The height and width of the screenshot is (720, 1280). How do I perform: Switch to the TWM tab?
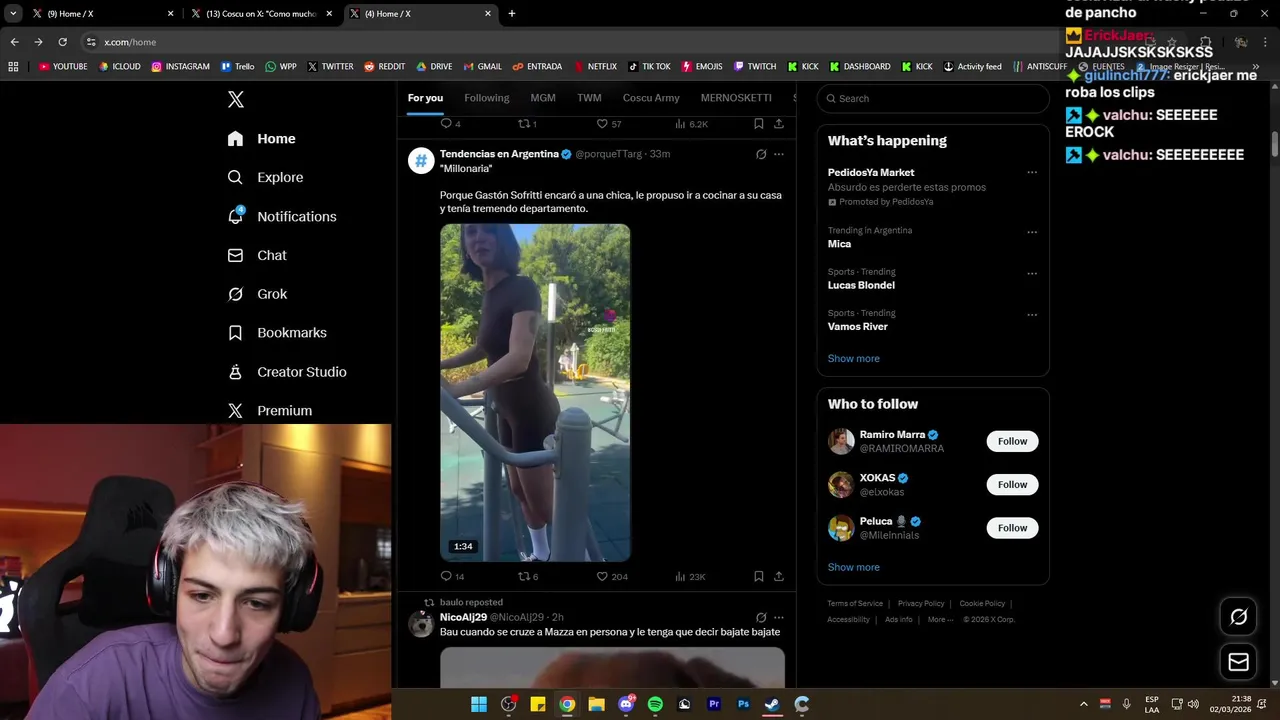589,98
